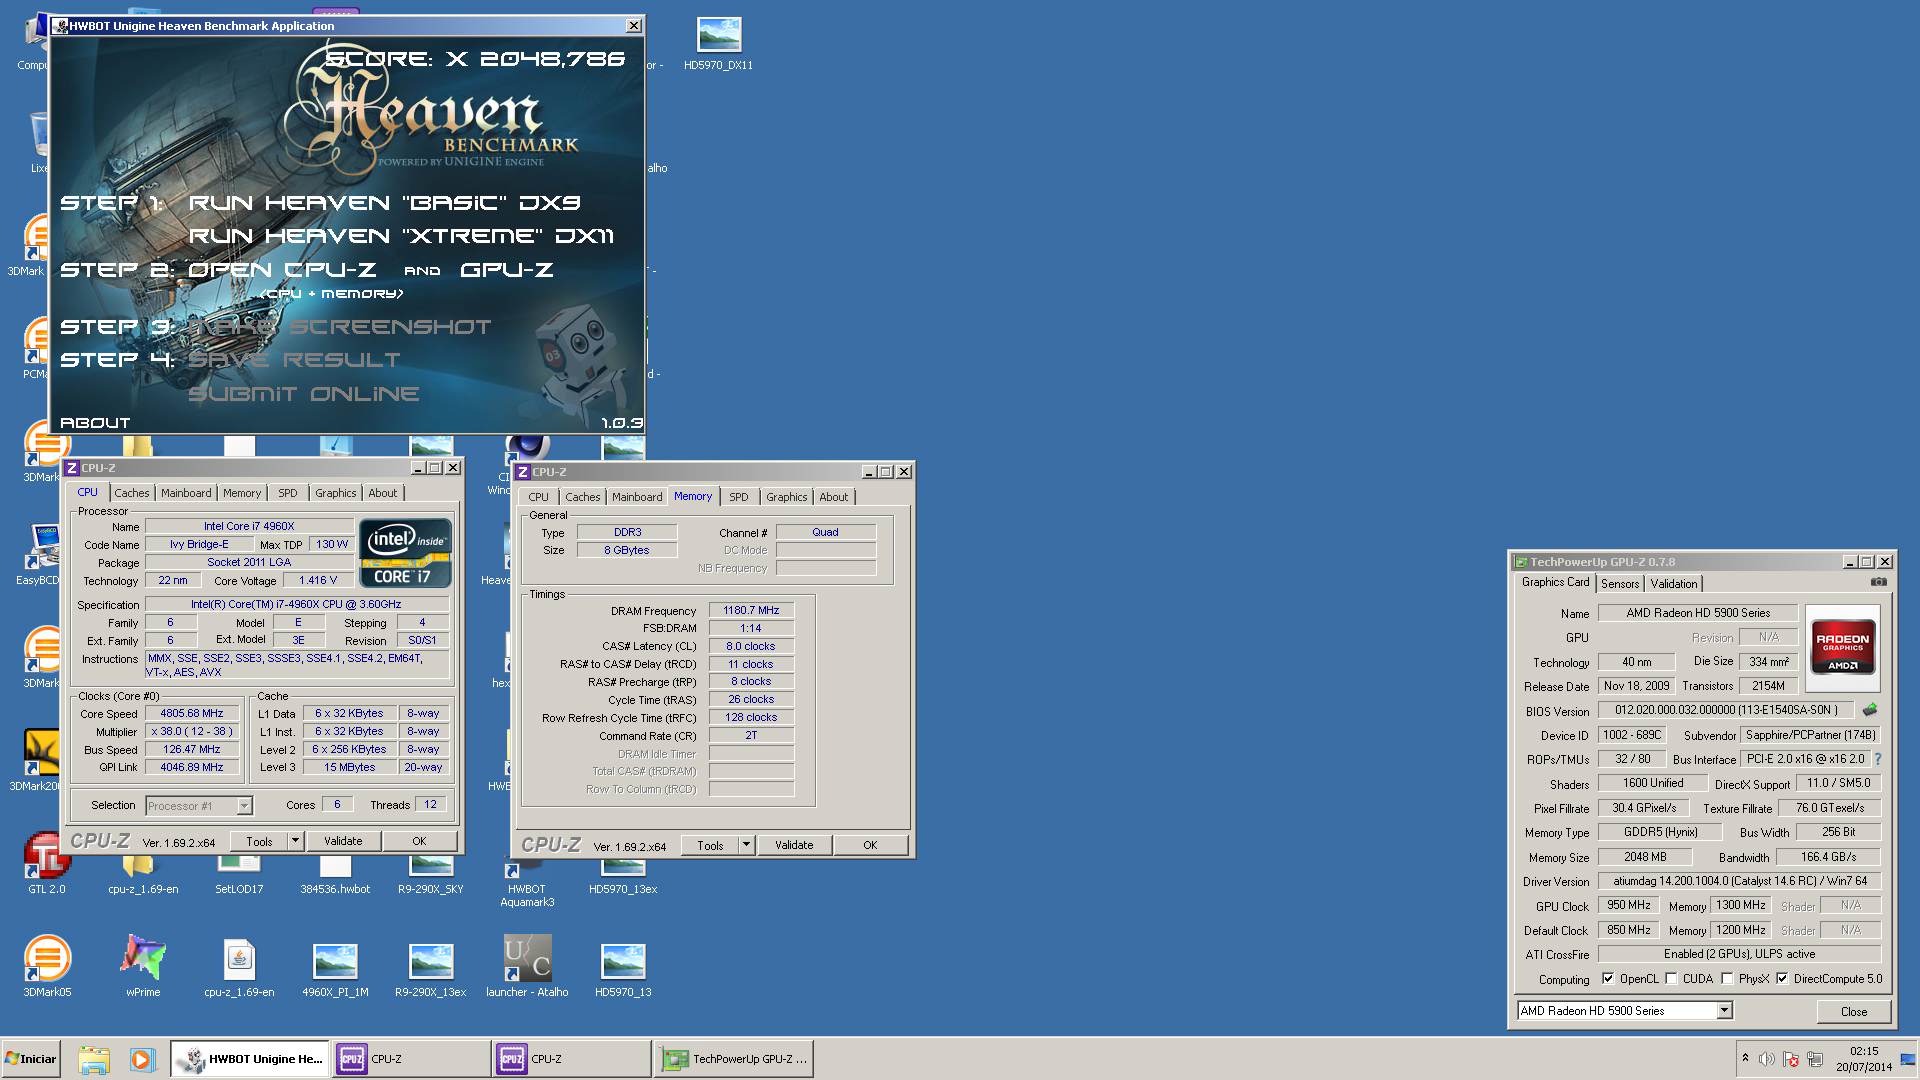
Task: Click the Close button in GPU-Z
Action: [1854, 1011]
